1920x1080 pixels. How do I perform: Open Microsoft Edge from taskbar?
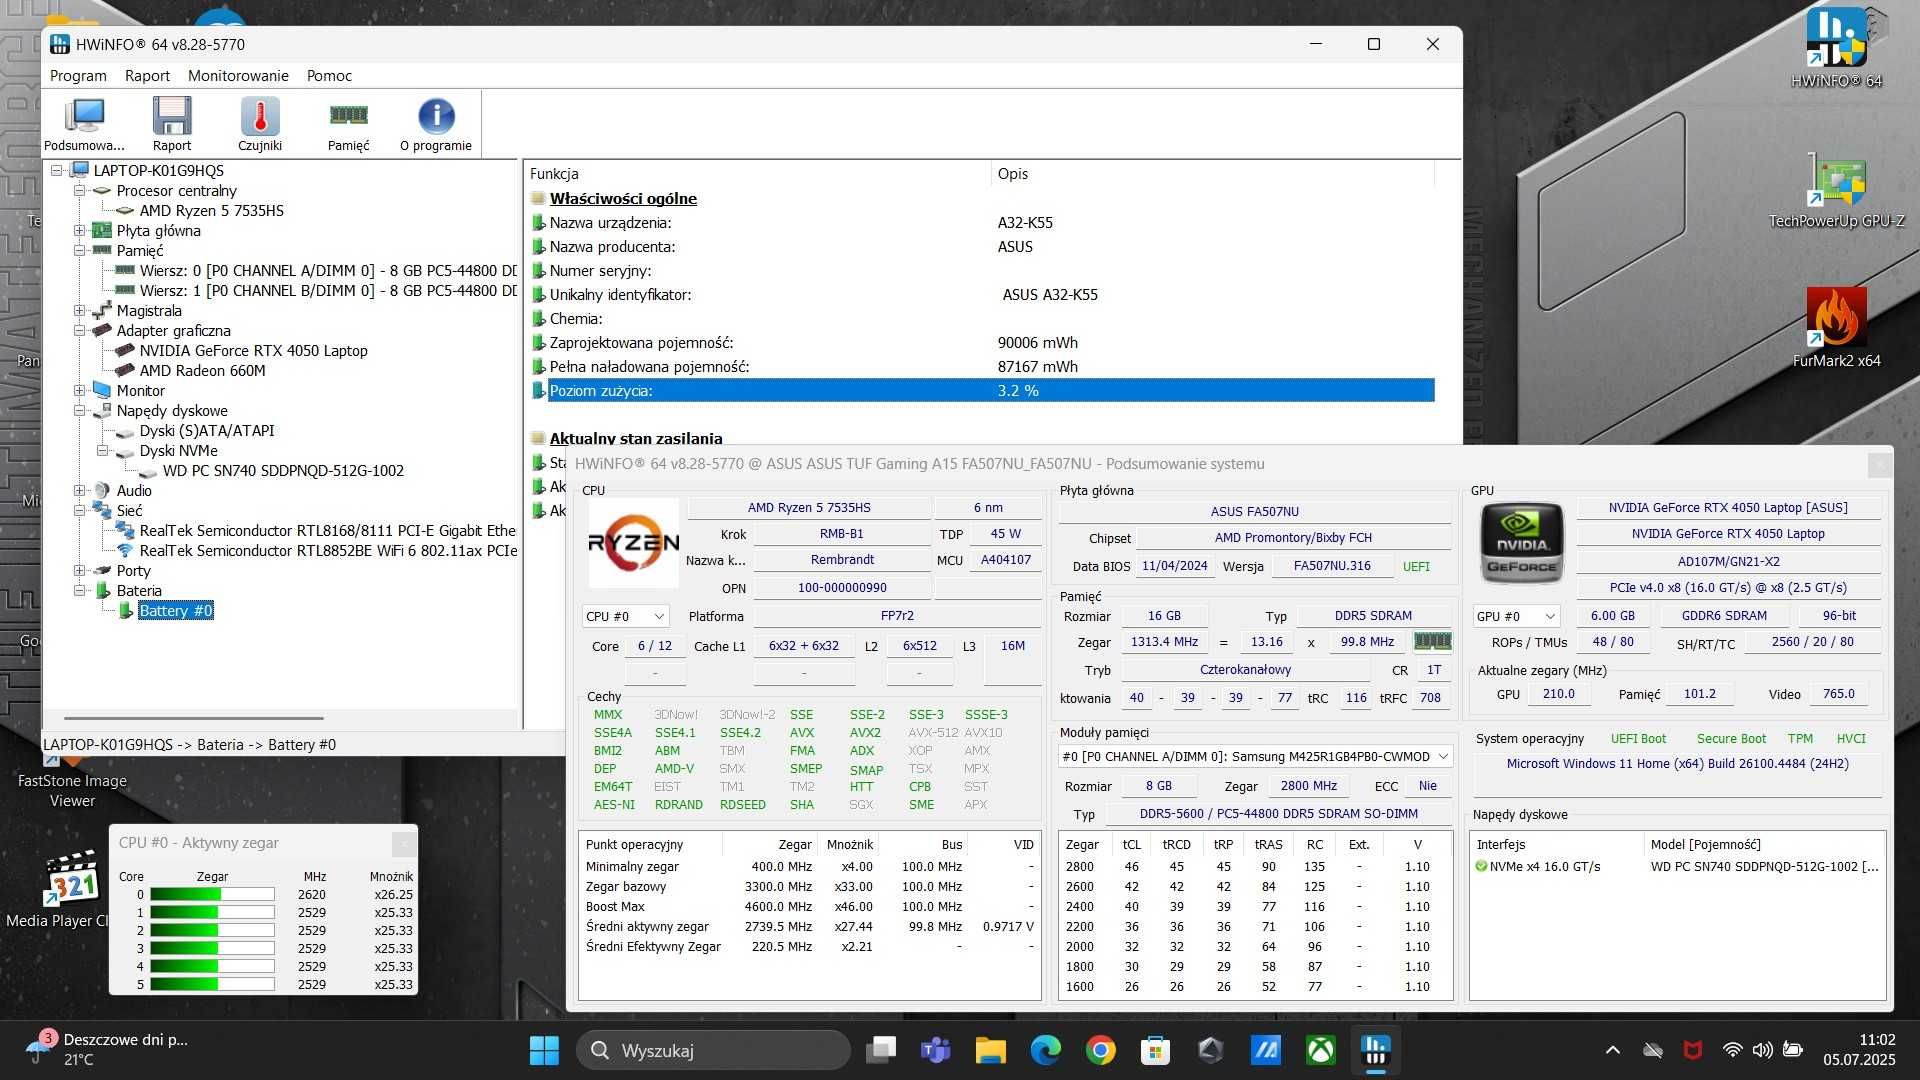point(1046,1050)
